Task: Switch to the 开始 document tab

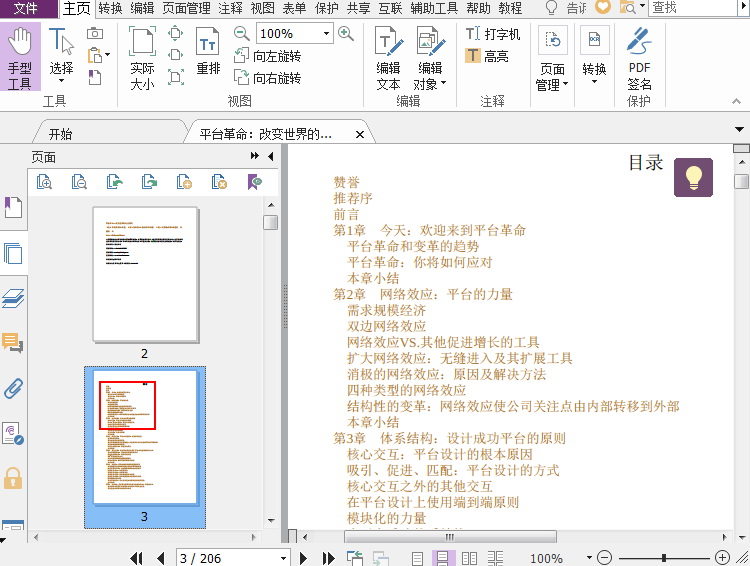Action: [60, 134]
